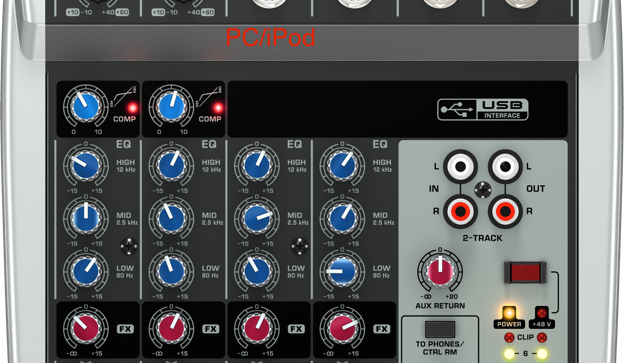Image resolution: width=624 pixels, height=363 pixels.
Task: Click the 2-TRACK OUT left white RCA jack
Action: point(505,166)
